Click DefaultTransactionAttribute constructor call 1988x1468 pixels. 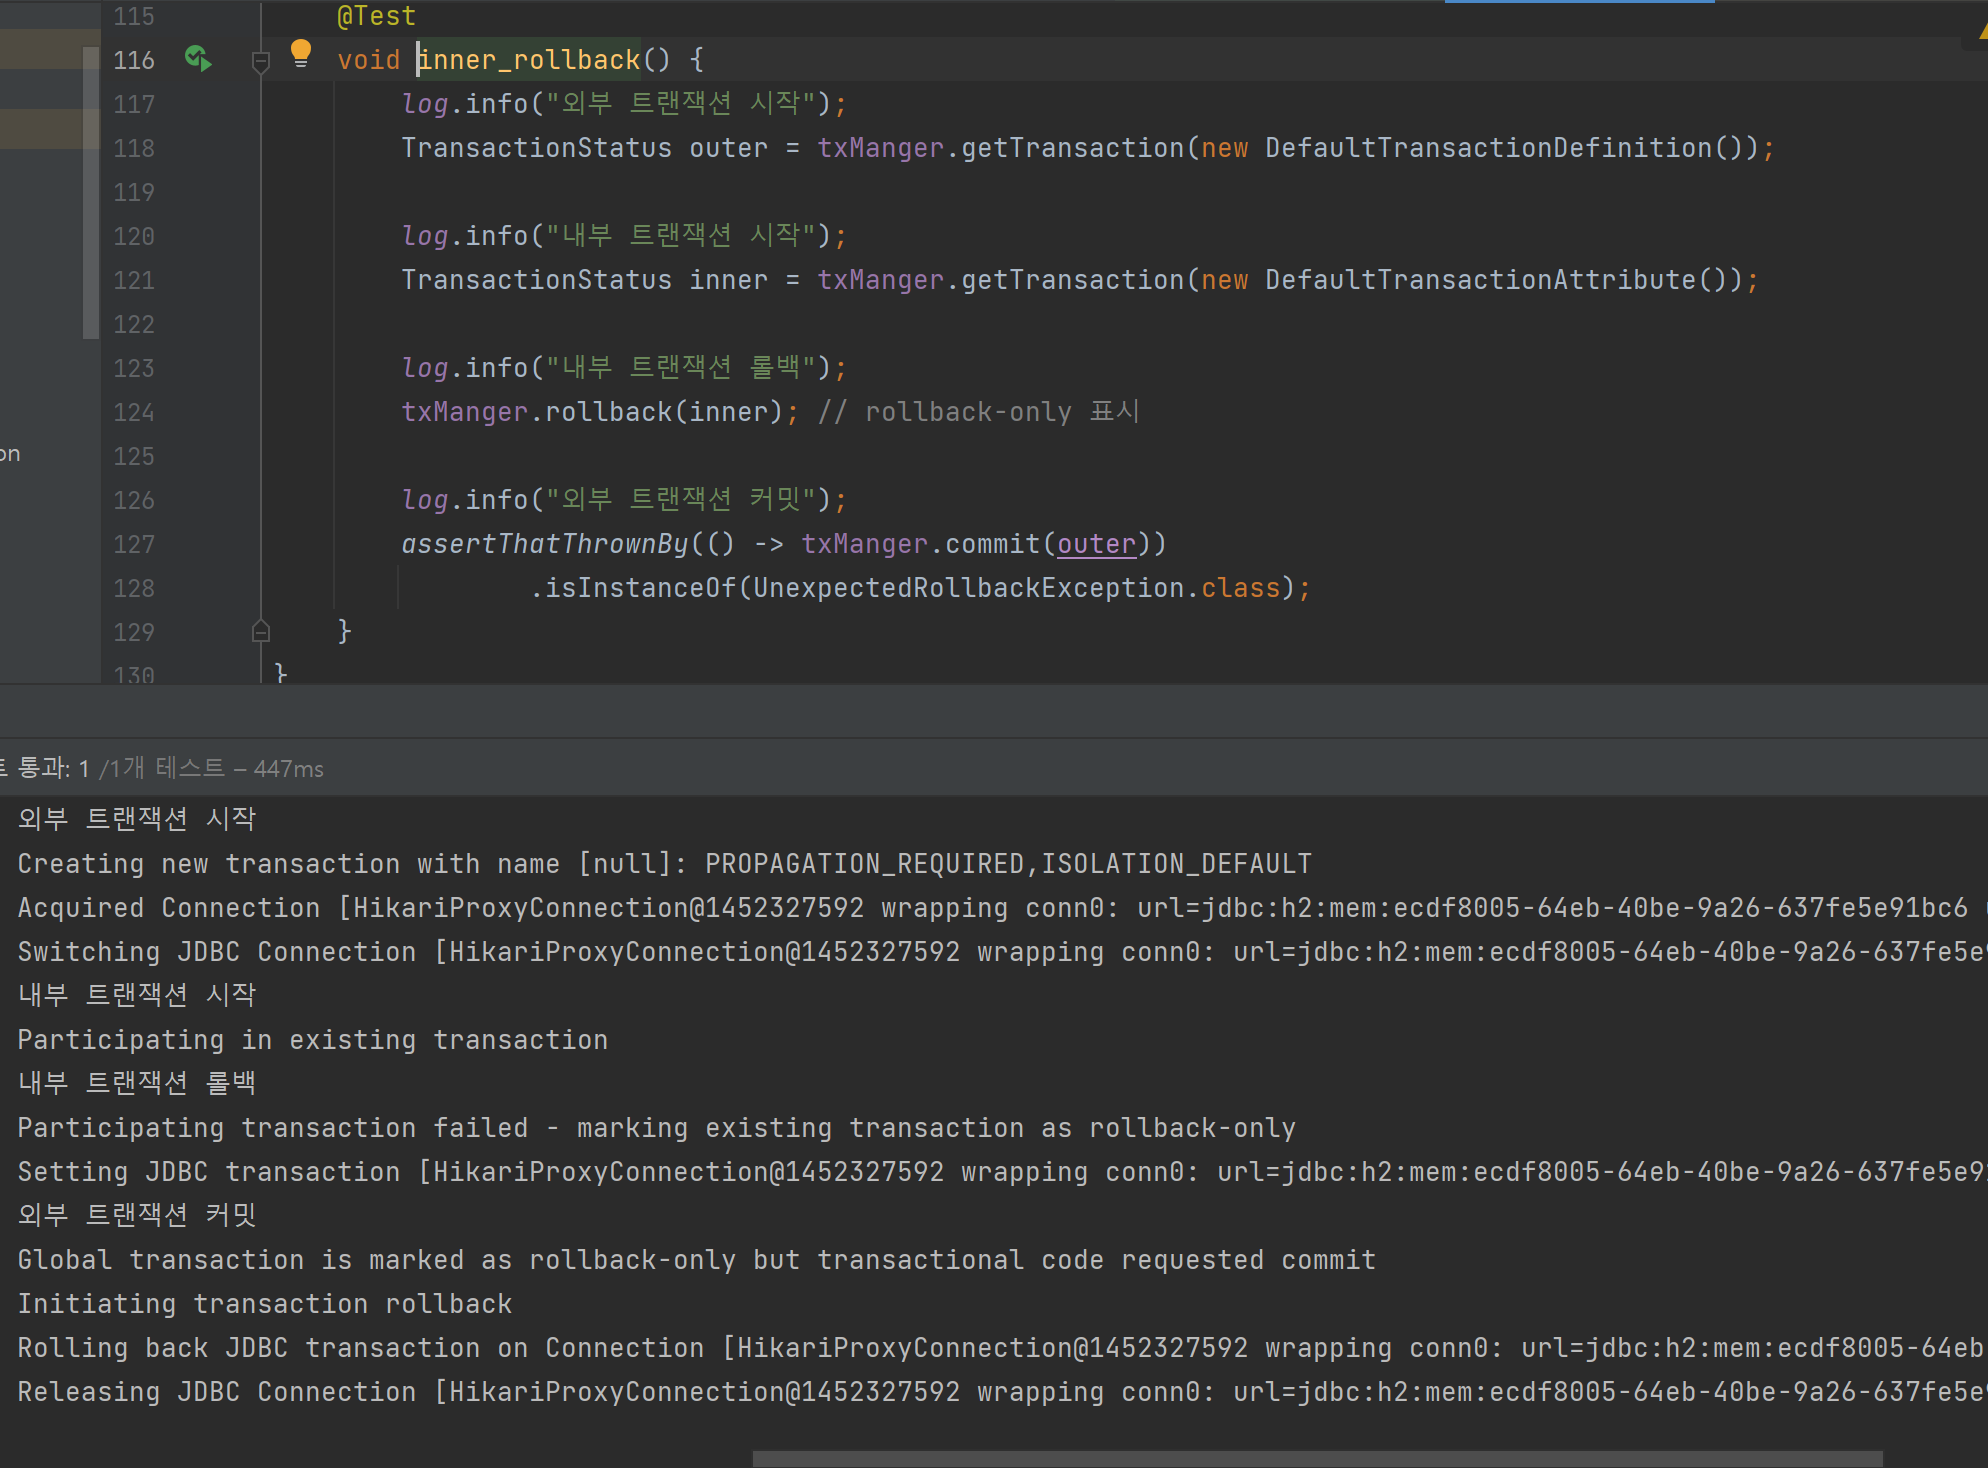pyautogui.click(x=1480, y=280)
